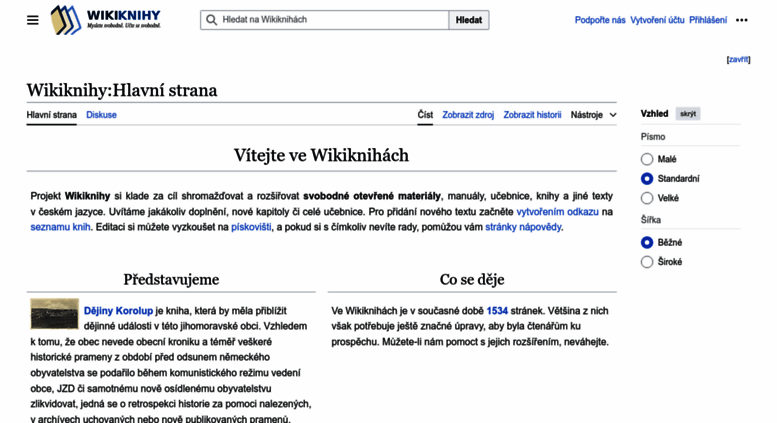Click the Představujeme section heading
This screenshot has width=777, height=423.
[171, 279]
